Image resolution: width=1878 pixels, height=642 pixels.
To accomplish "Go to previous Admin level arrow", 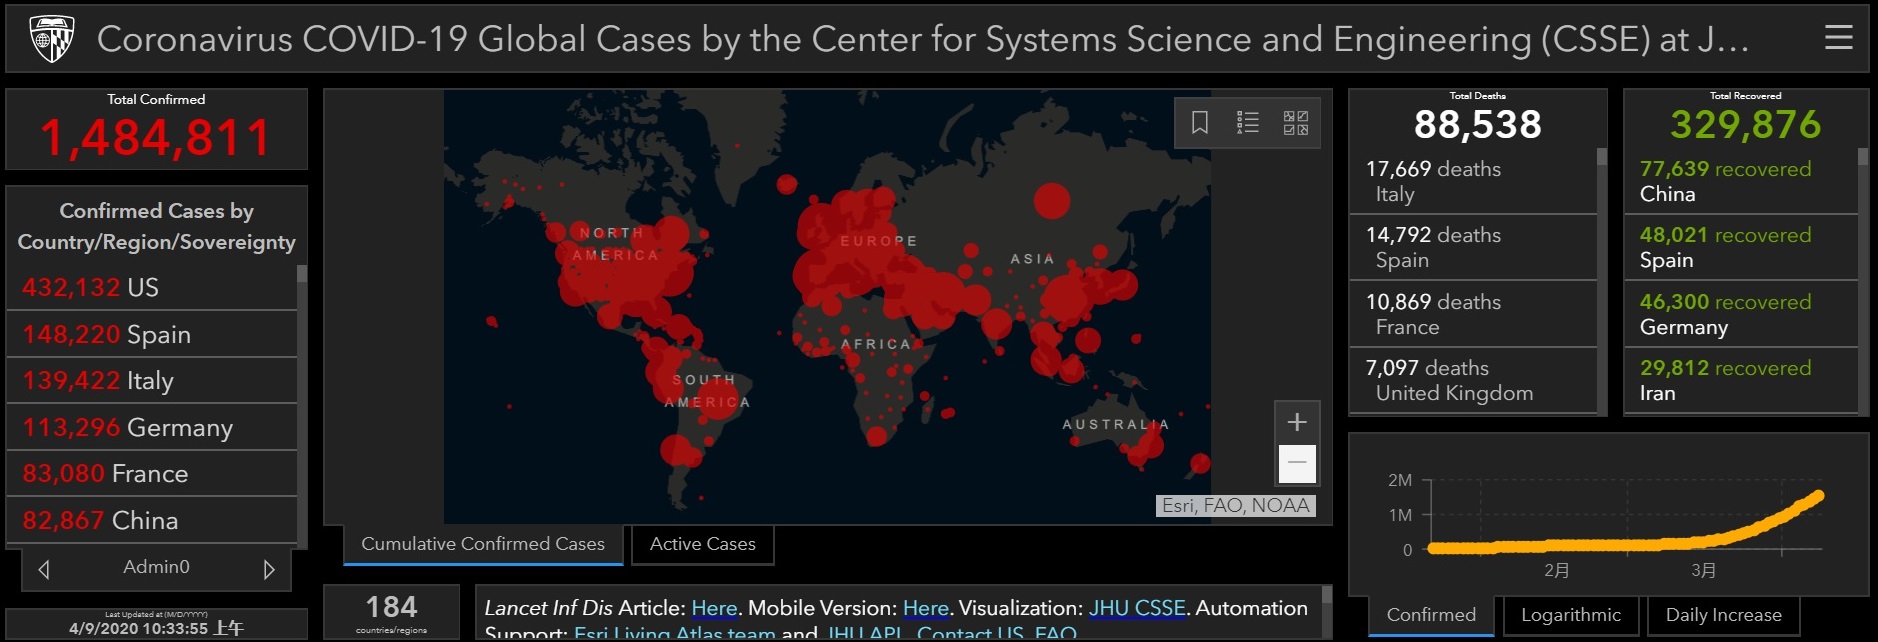I will coord(44,569).
